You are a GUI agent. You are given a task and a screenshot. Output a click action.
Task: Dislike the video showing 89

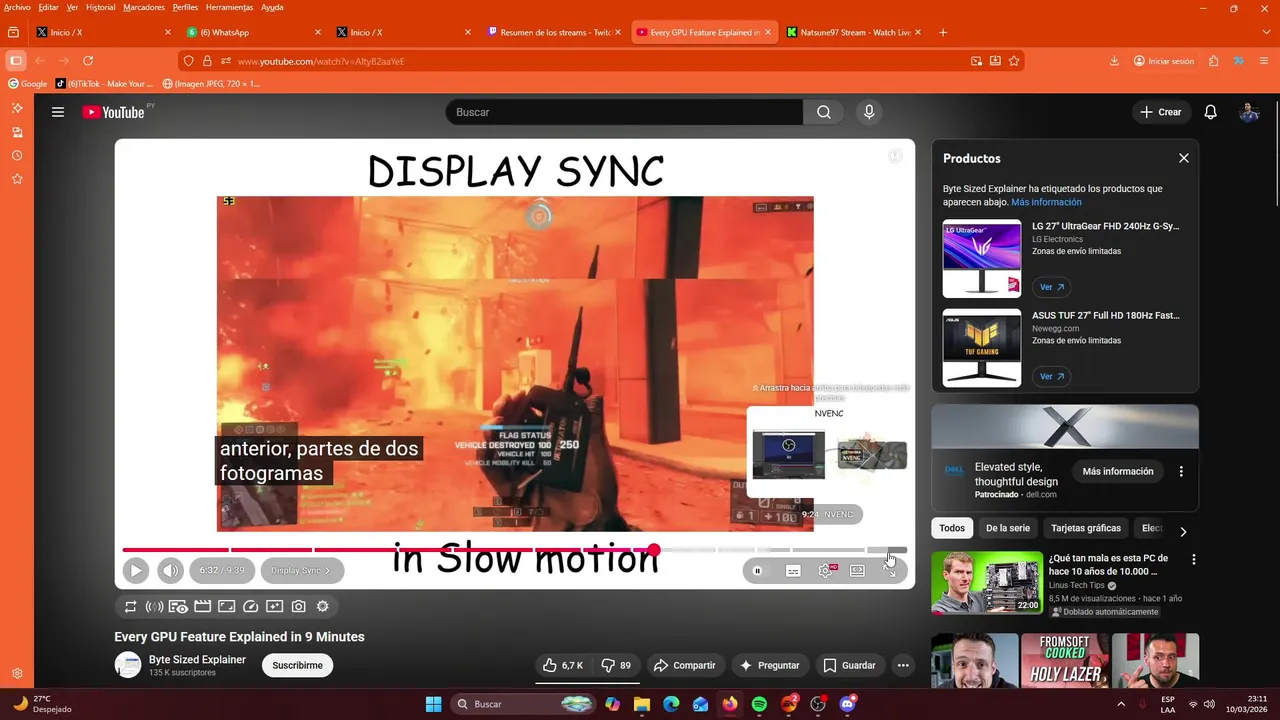coord(616,665)
